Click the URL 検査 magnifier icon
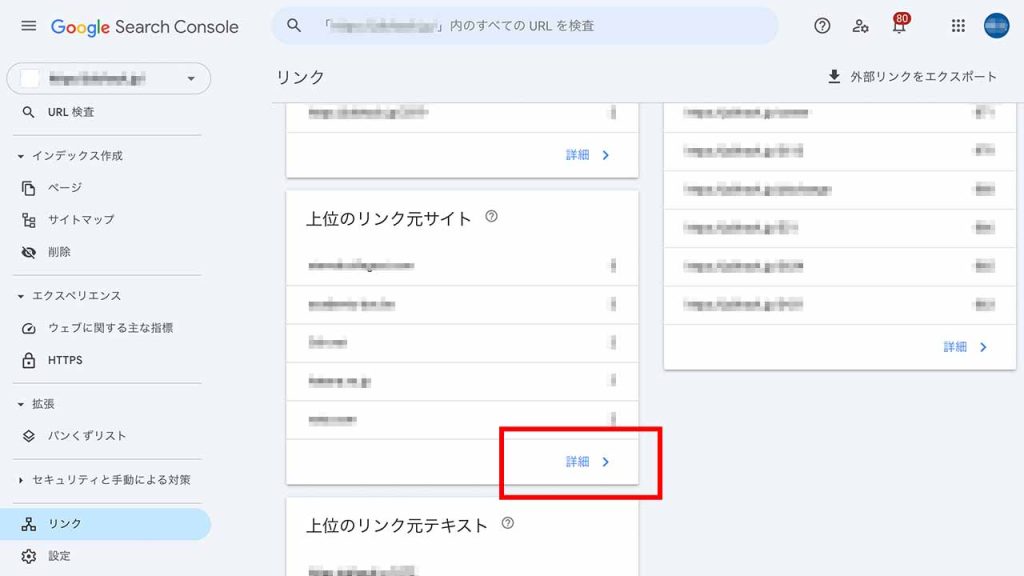1024x576 pixels. click(x=28, y=112)
